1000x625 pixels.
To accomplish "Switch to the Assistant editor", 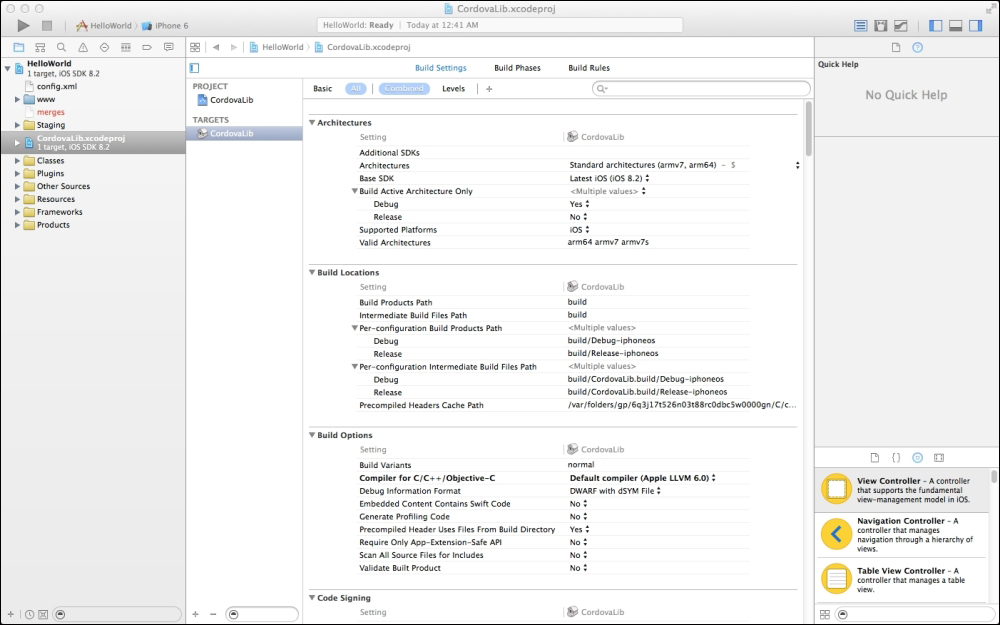I will 881,26.
